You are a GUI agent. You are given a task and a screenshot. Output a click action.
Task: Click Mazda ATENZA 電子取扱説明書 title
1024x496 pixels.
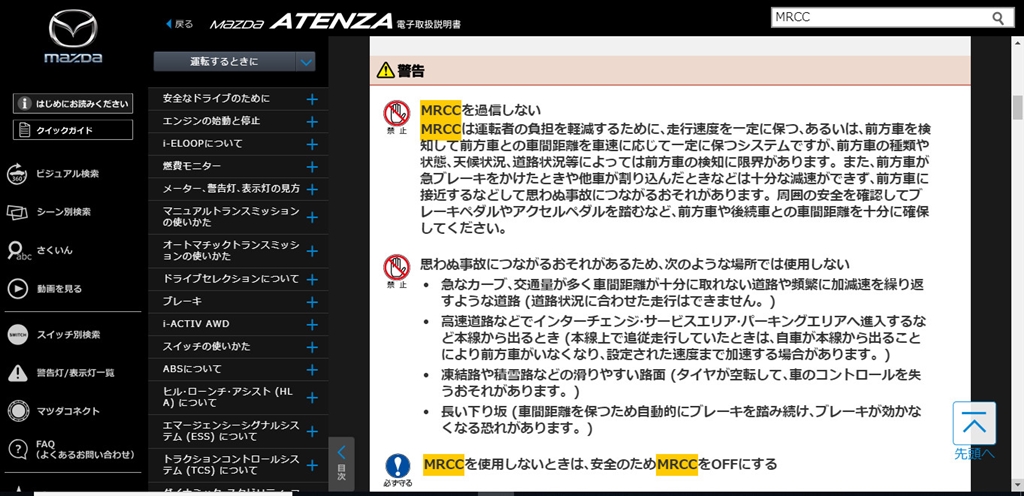[336, 23]
